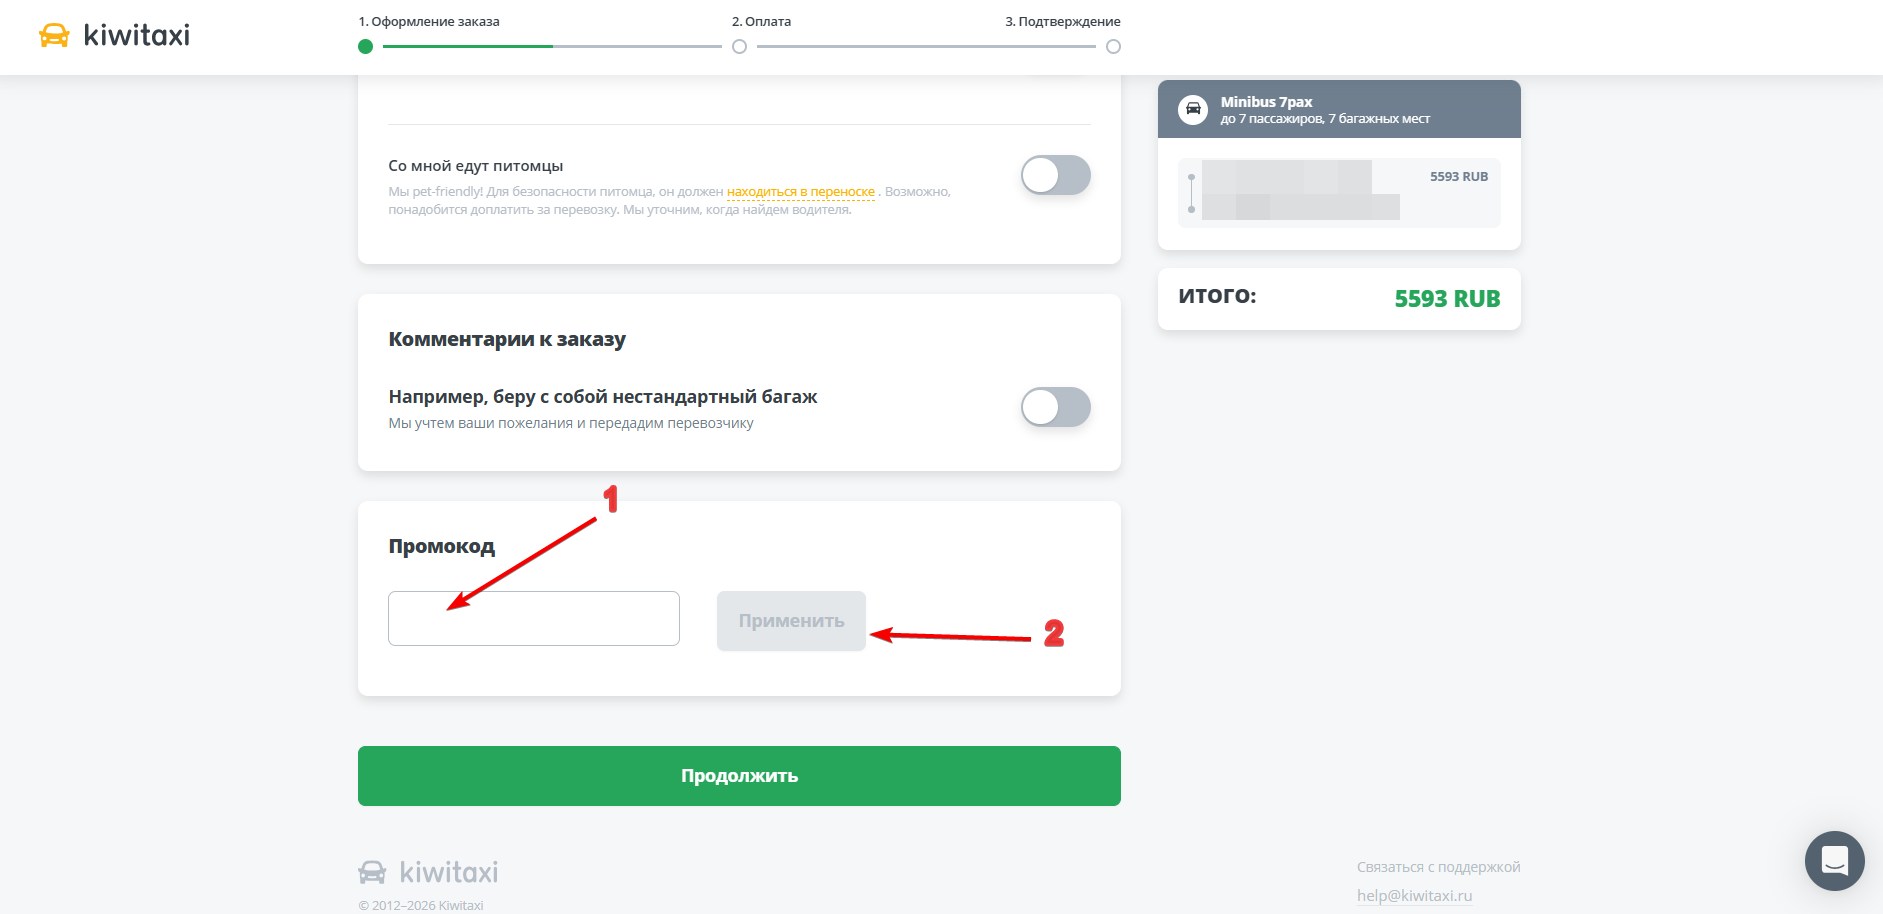The width and height of the screenshot is (1883, 914).
Task: Focus the Промокод input field
Action: [x=534, y=618]
